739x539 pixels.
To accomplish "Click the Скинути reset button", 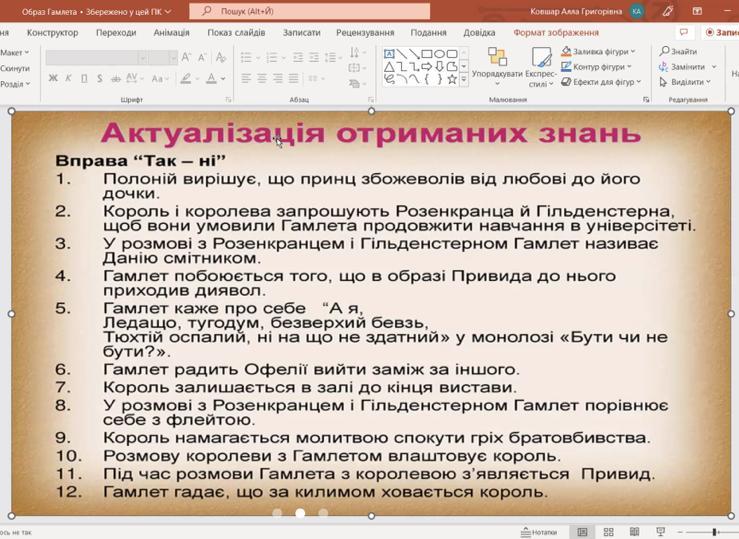I will (x=15, y=68).
